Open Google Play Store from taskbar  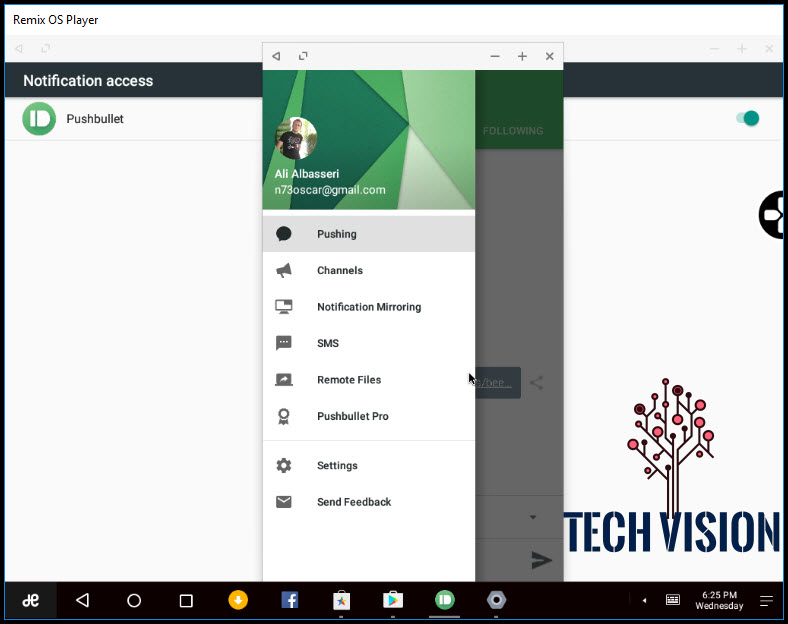tap(393, 600)
